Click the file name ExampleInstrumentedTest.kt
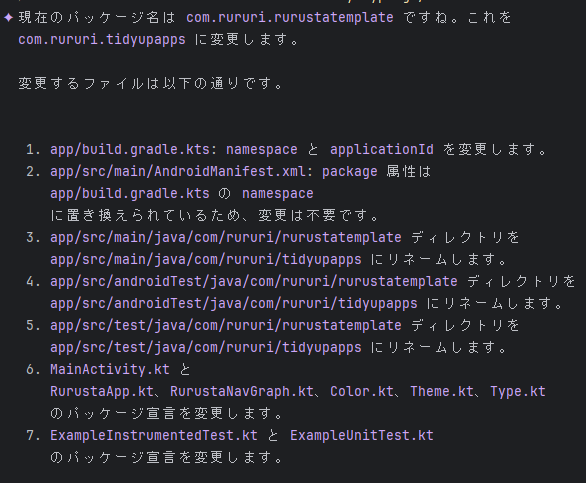This screenshot has width=586, height=483. point(154,436)
